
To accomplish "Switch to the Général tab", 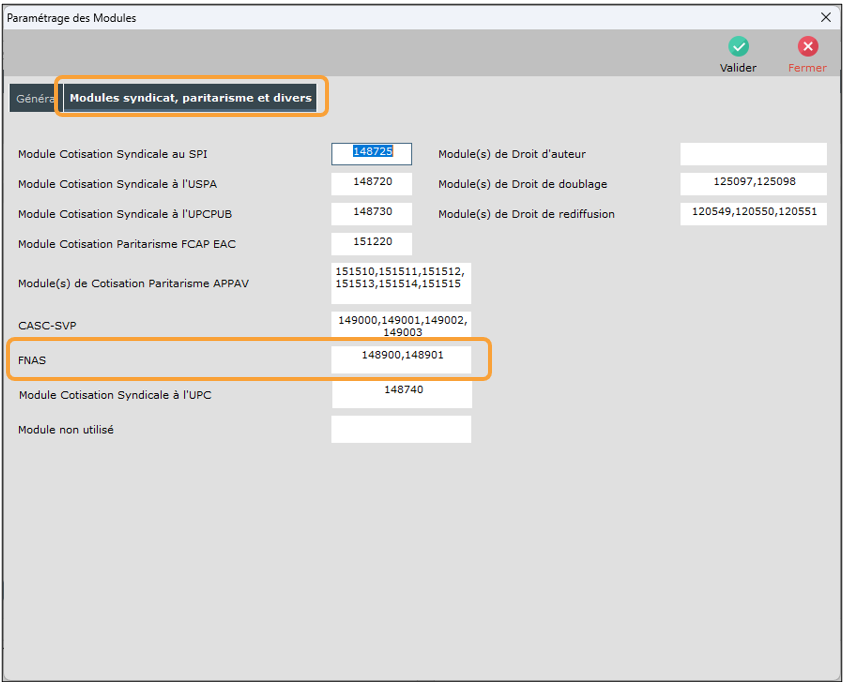I will (x=34, y=98).
